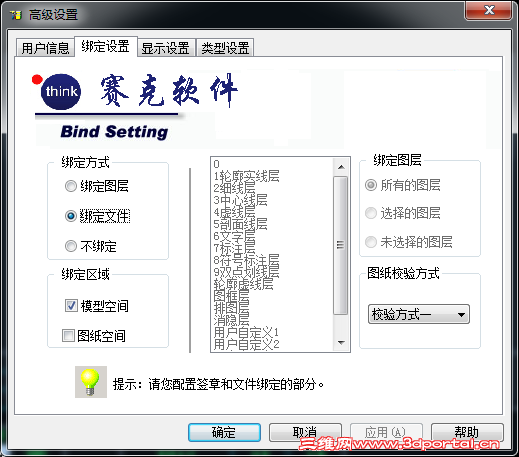Image resolution: width=519 pixels, height=457 pixels.
Task: Select the 4虚线层 list entry
Action: (x=273, y=212)
